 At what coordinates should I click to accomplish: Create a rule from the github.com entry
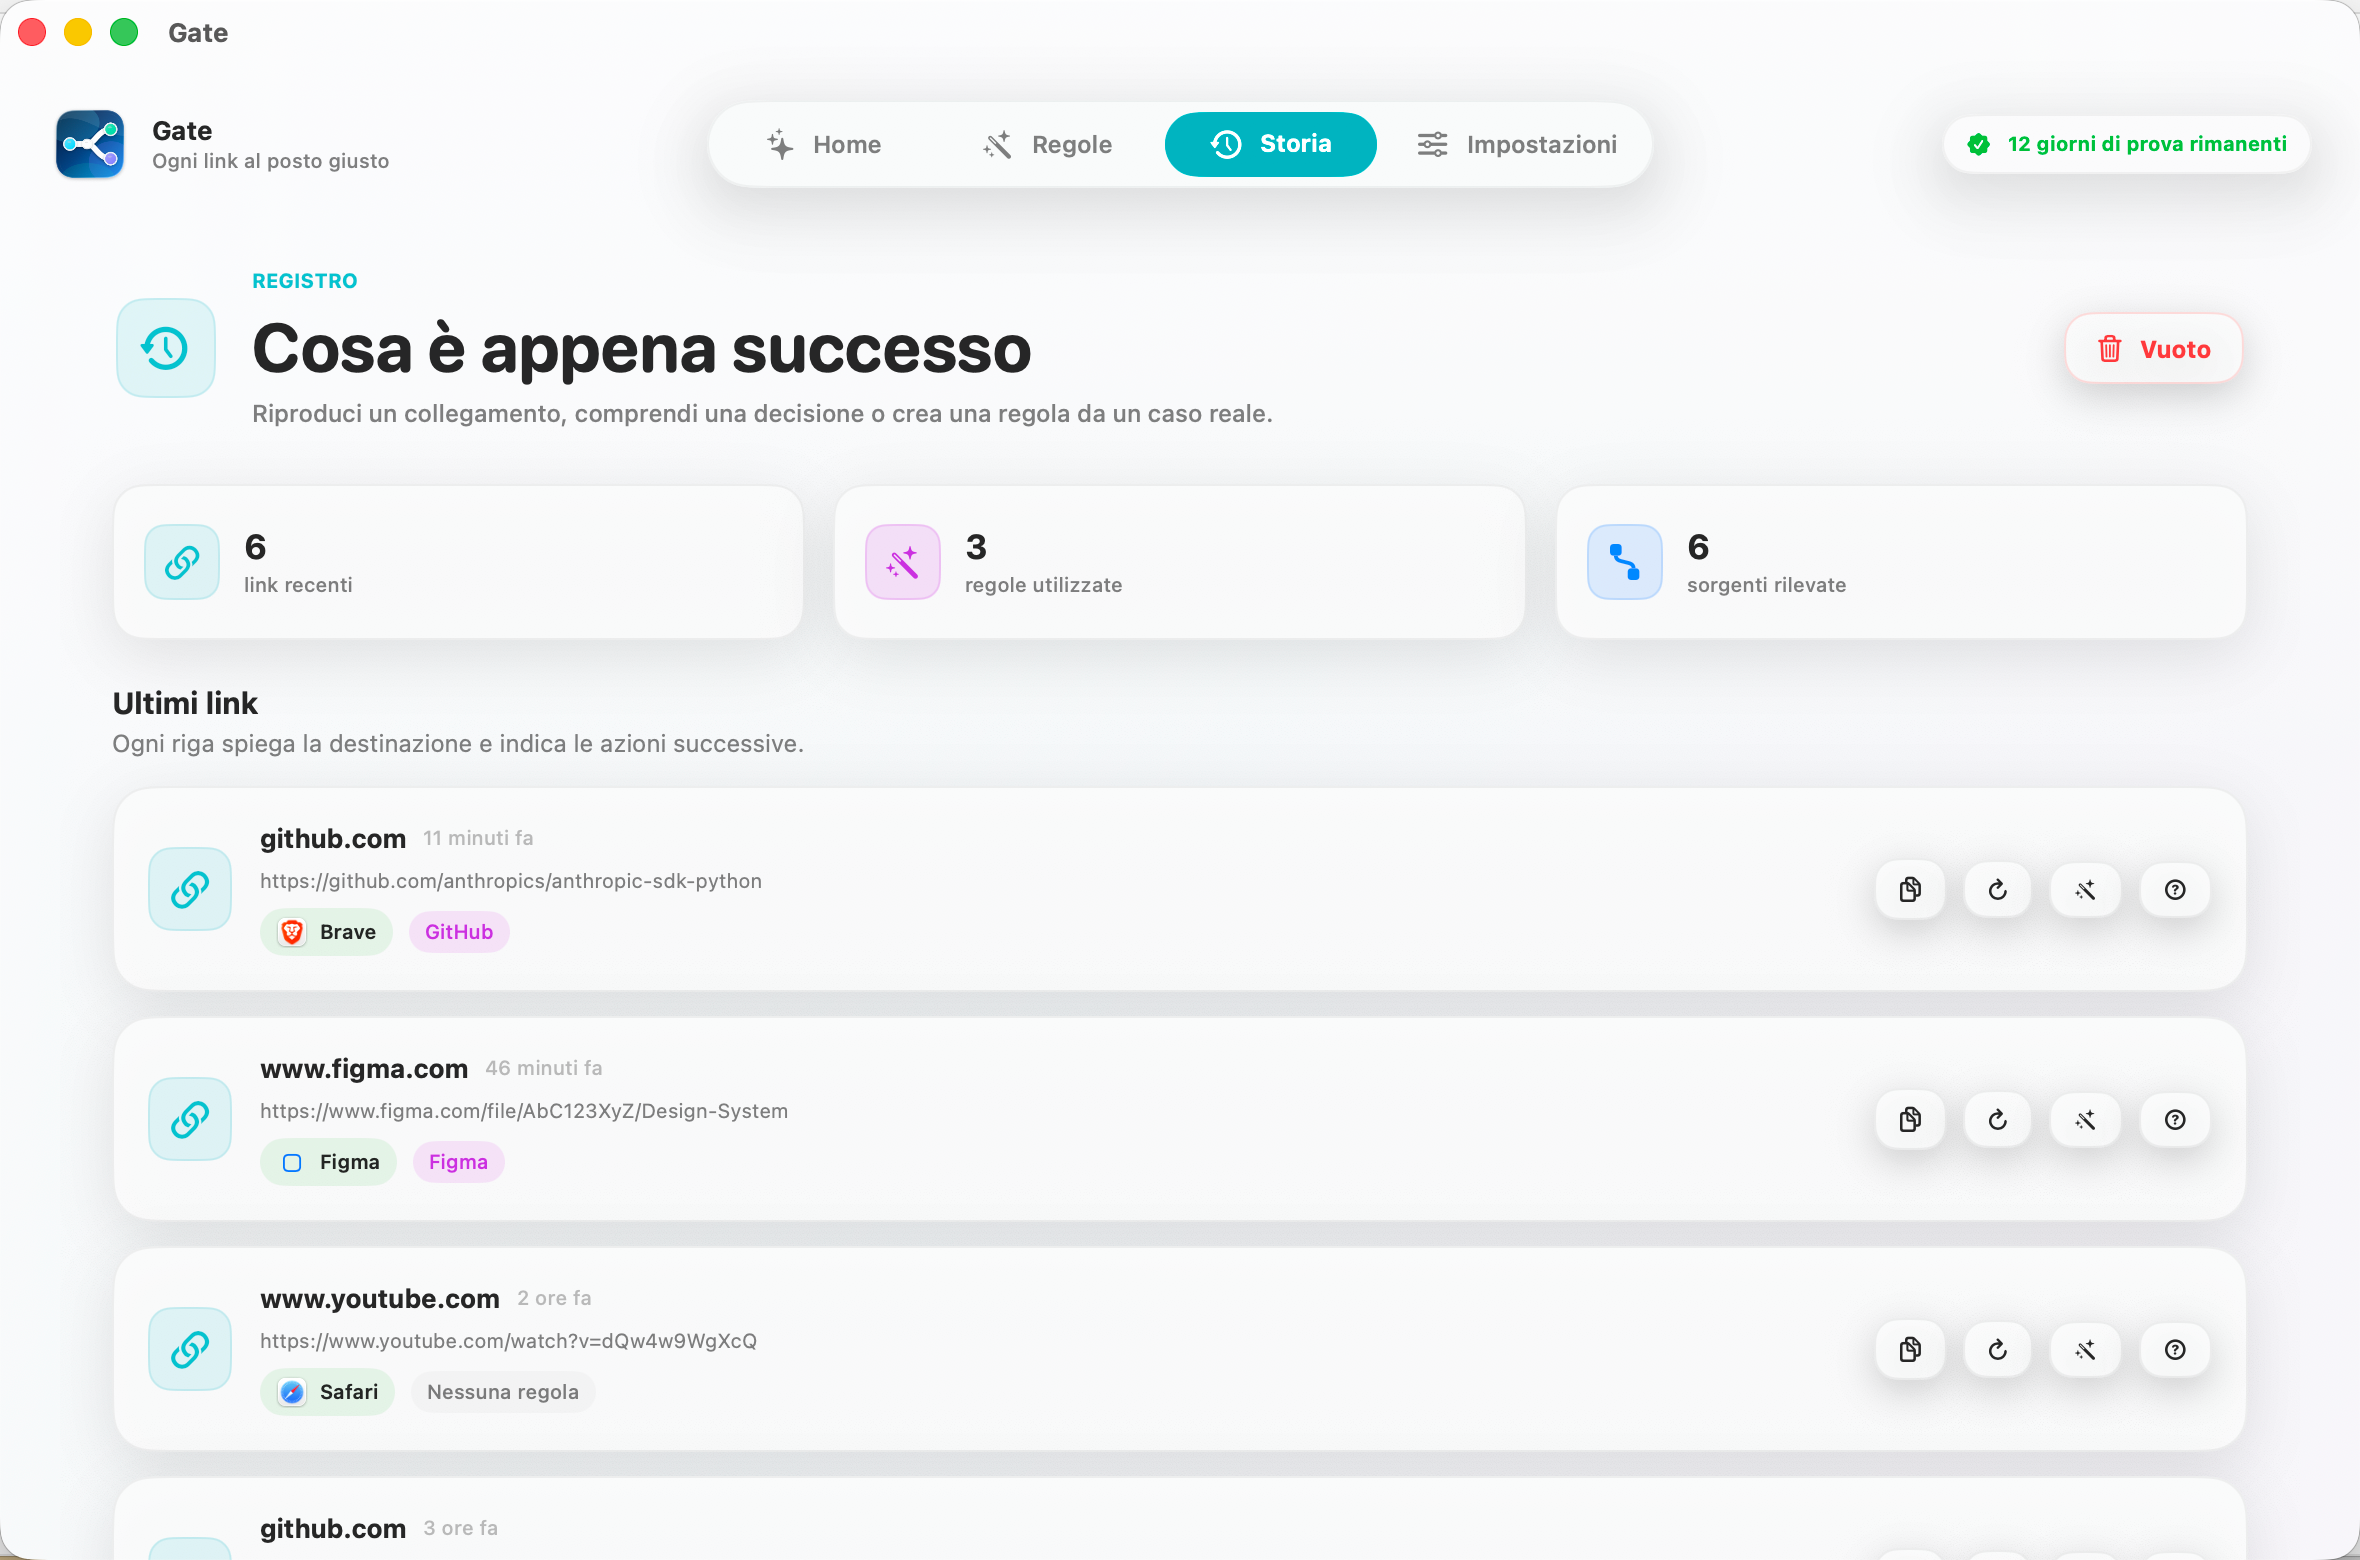click(2085, 889)
